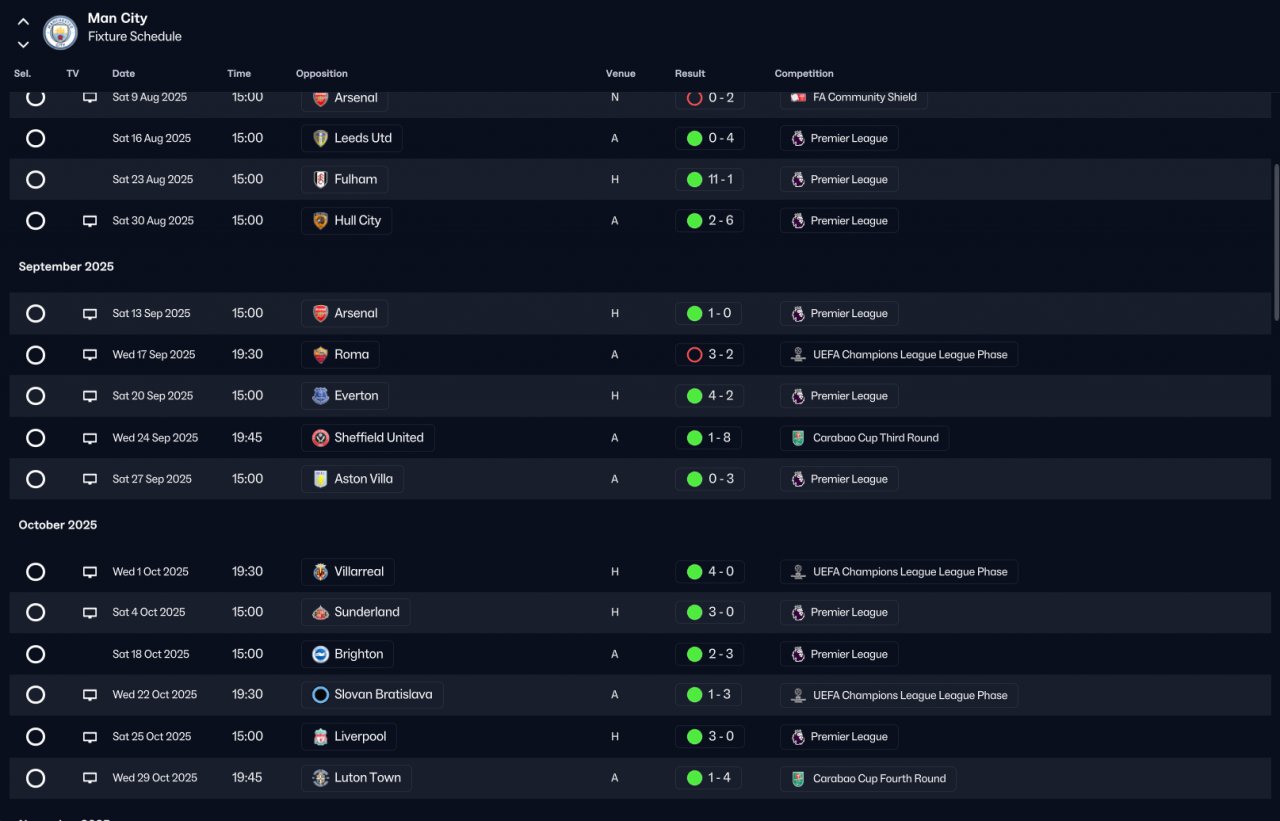Viewport: 1280px width, 821px height.
Task: Sort fixtures by Date column header
Action: point(123,74)
